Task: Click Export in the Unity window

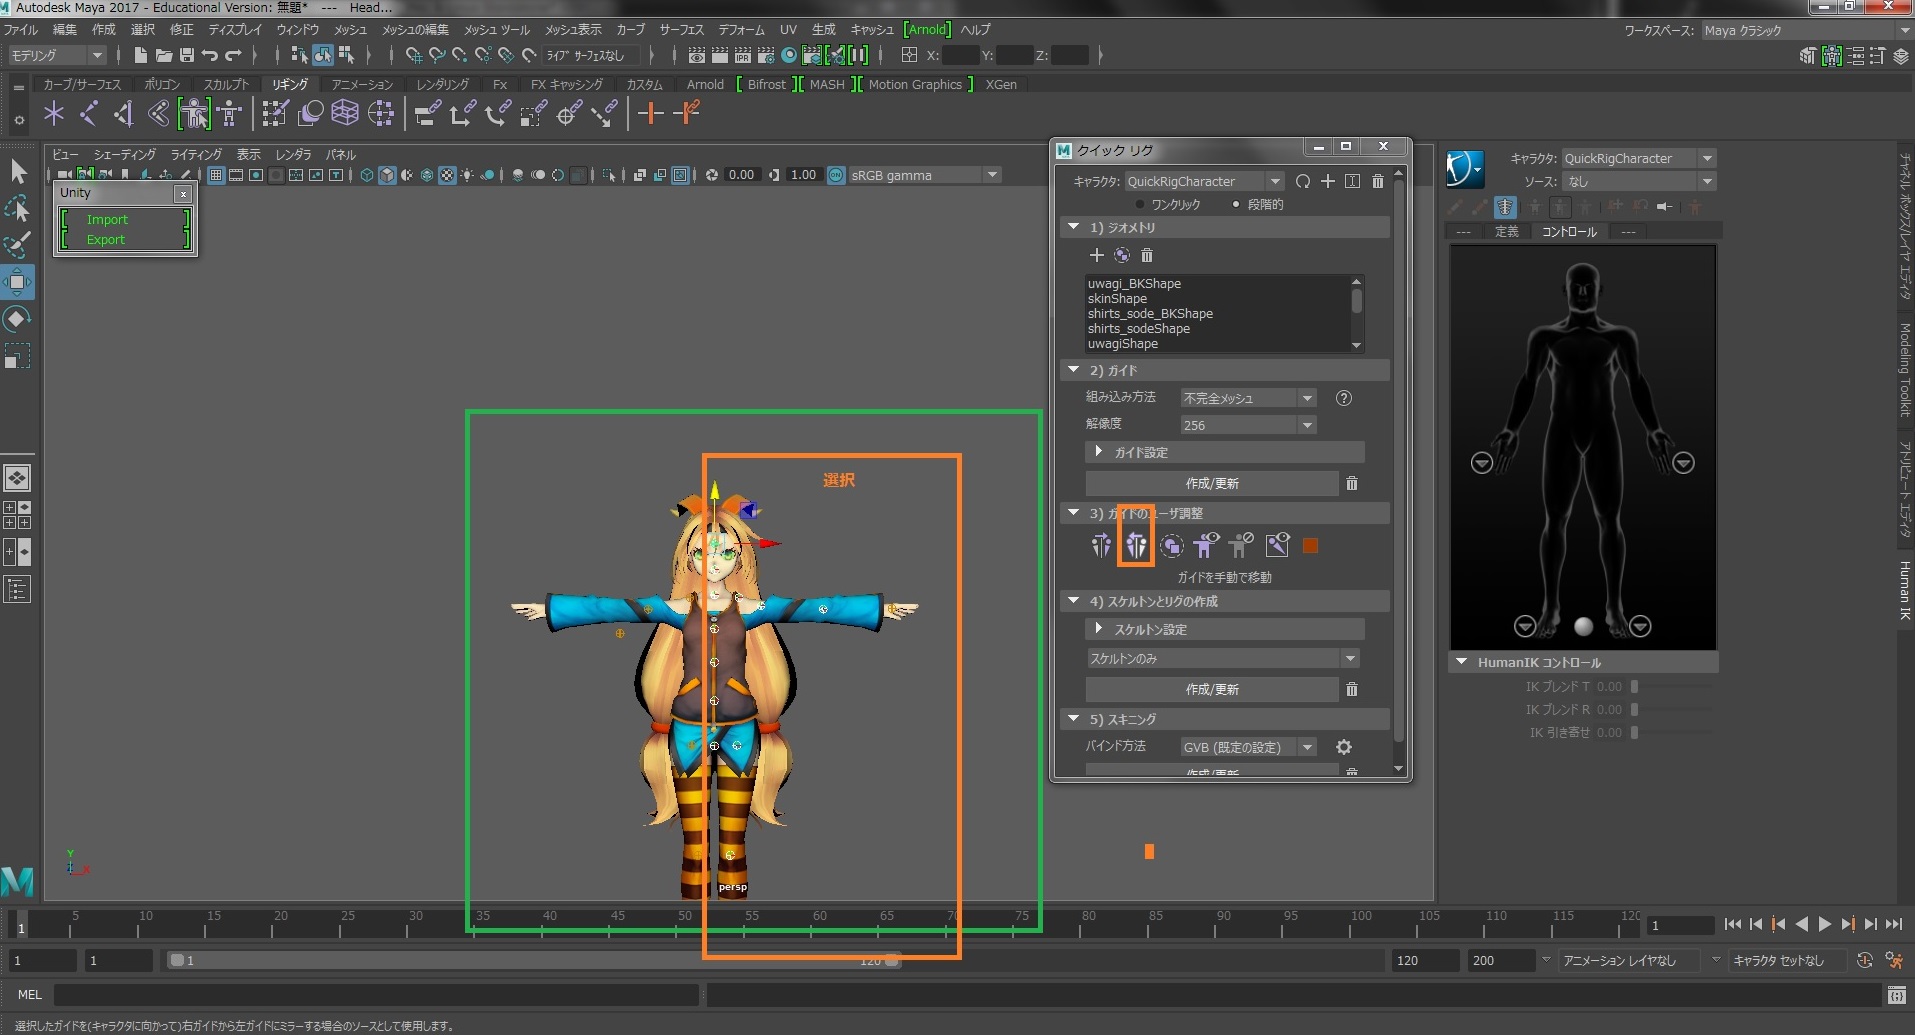Action: pyautogui.click(x=105, y=239)
